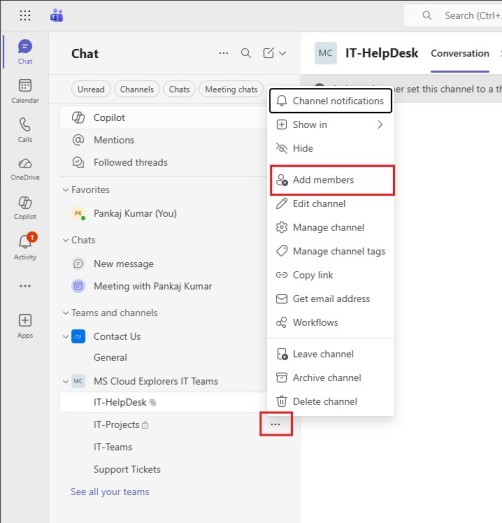Viewport: 502px width, 523px height.
Task: Click the new chat compose icon
Action: 268,53
